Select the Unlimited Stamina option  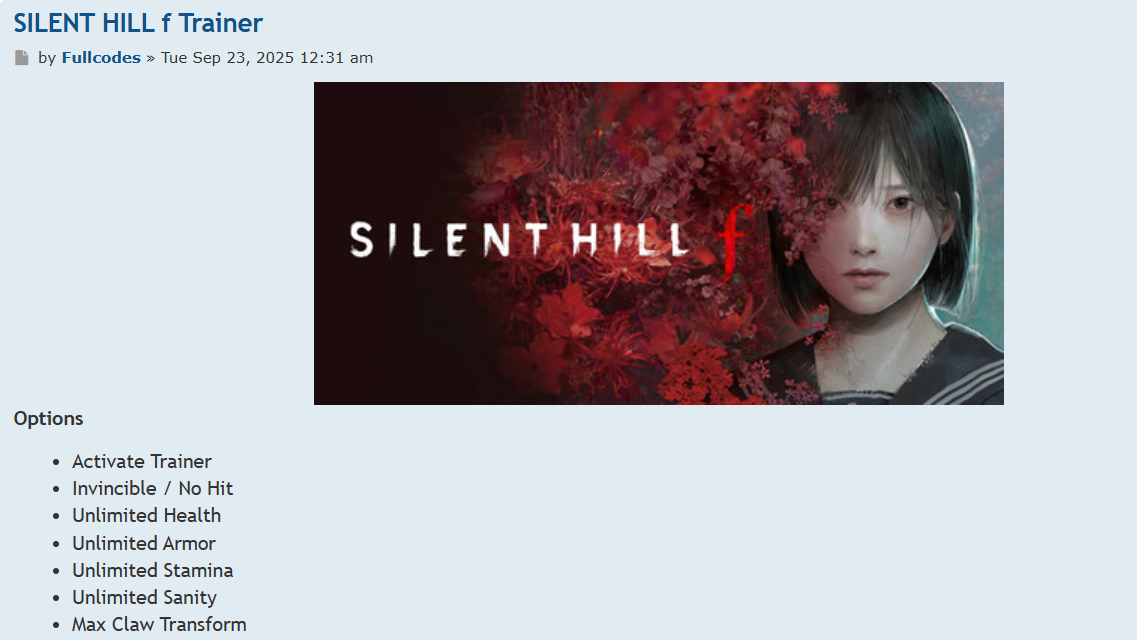[152, 570]
